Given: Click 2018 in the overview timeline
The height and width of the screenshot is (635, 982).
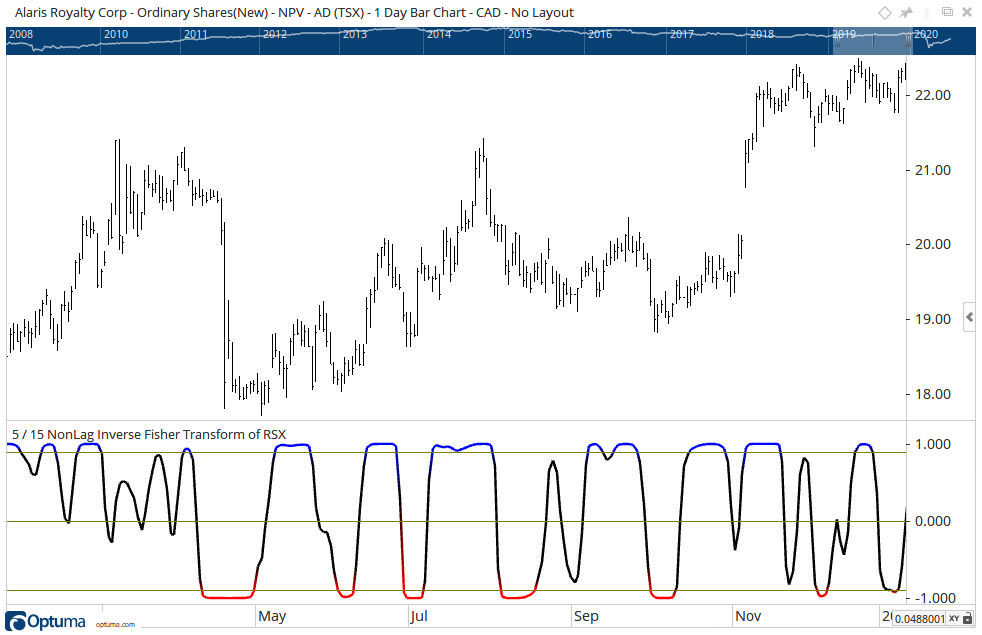Looking at the screenshot, I should coord(762,34).
